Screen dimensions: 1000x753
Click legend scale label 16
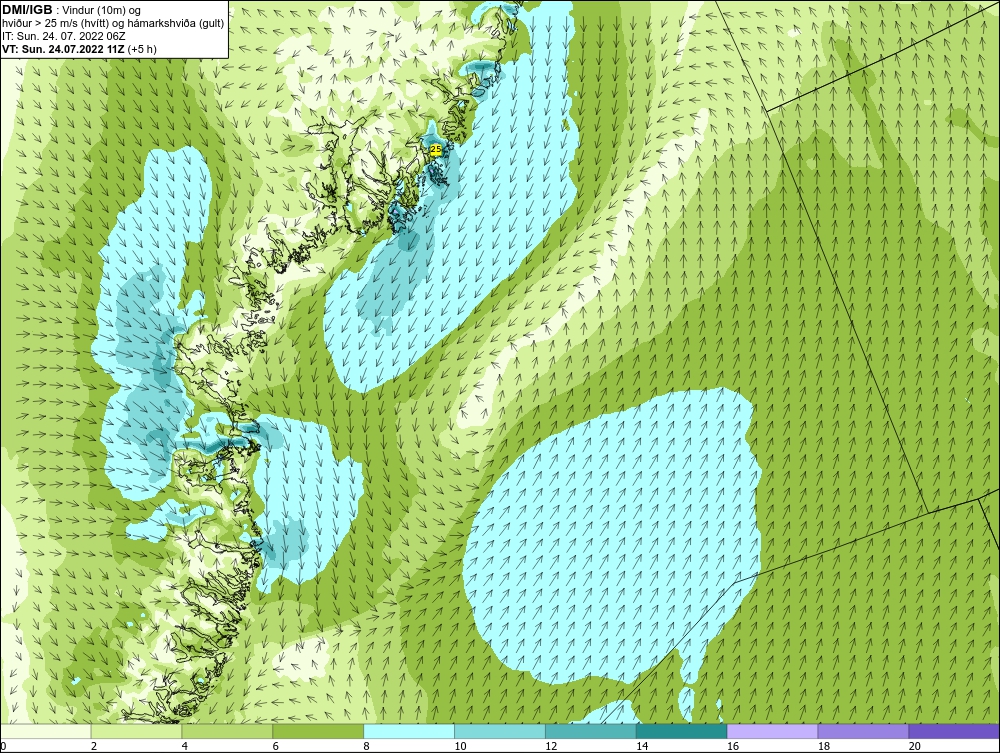(x=733, y=746)
